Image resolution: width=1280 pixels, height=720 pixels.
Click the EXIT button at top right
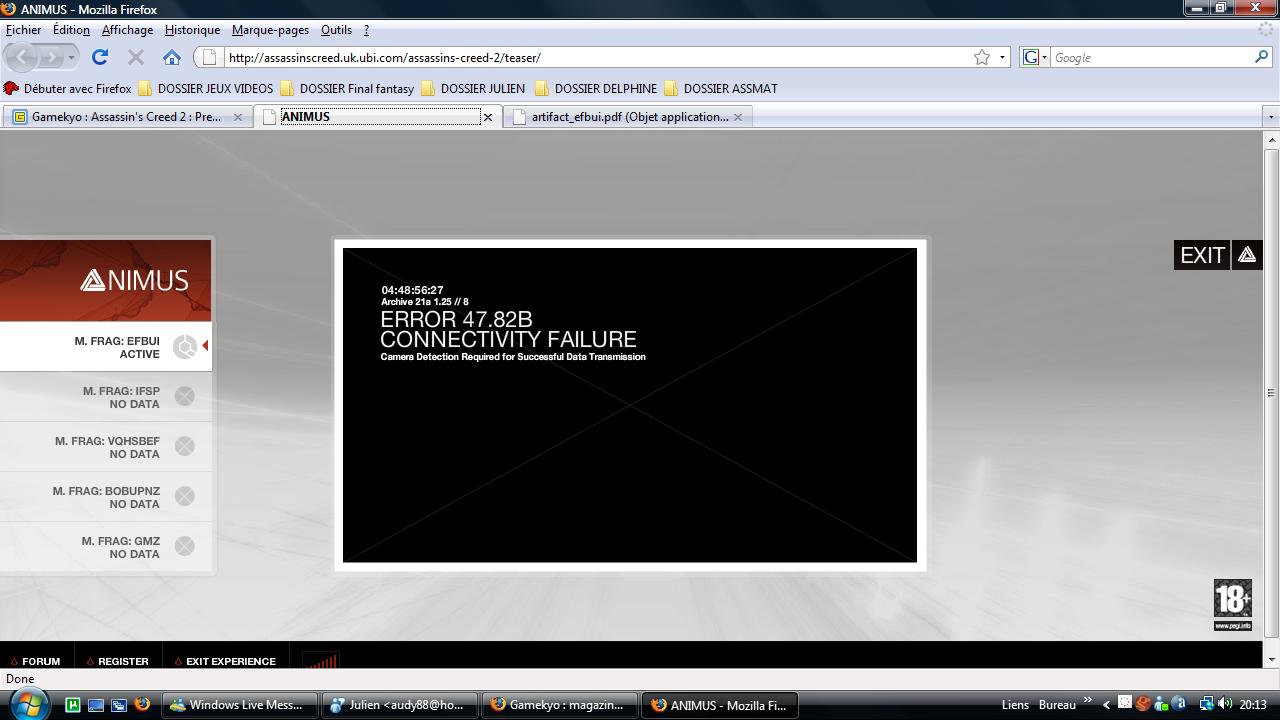point(1202,255)
